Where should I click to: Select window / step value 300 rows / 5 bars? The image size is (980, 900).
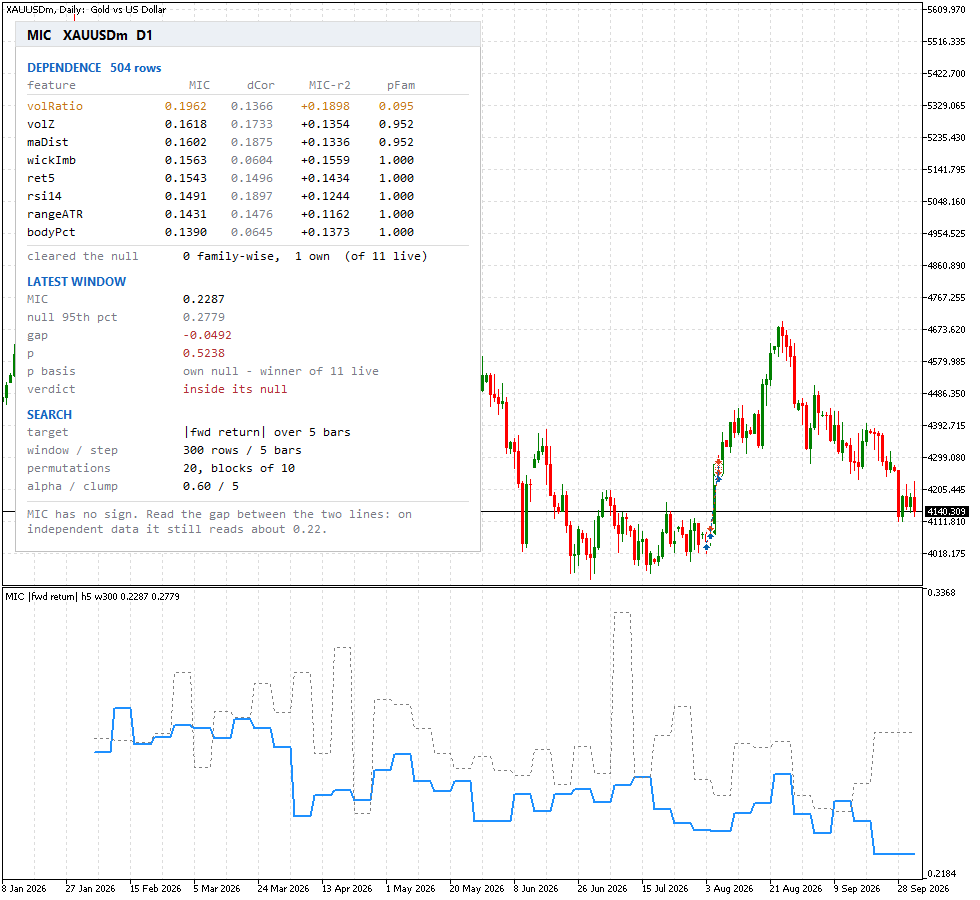pos(242,451)
